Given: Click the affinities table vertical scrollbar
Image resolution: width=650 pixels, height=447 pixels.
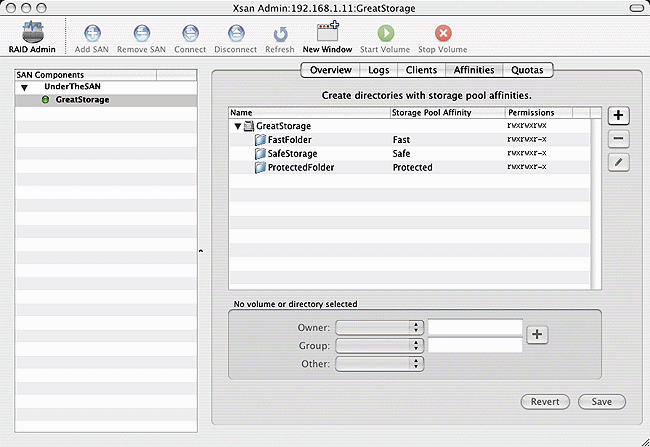Looking at the screenshot, I should click(x=596, y=204).
